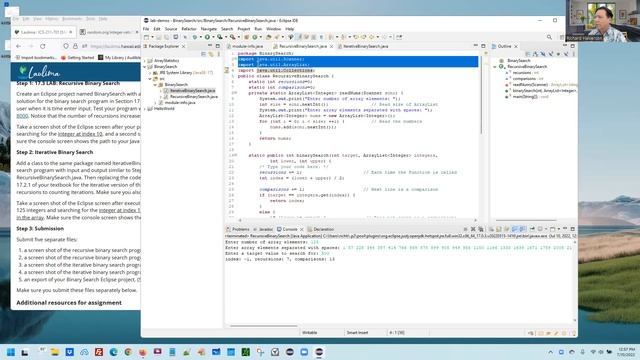Click the Run with coverage icon
This screenshot has width=640, height=360.
click(x=220, y=37)
